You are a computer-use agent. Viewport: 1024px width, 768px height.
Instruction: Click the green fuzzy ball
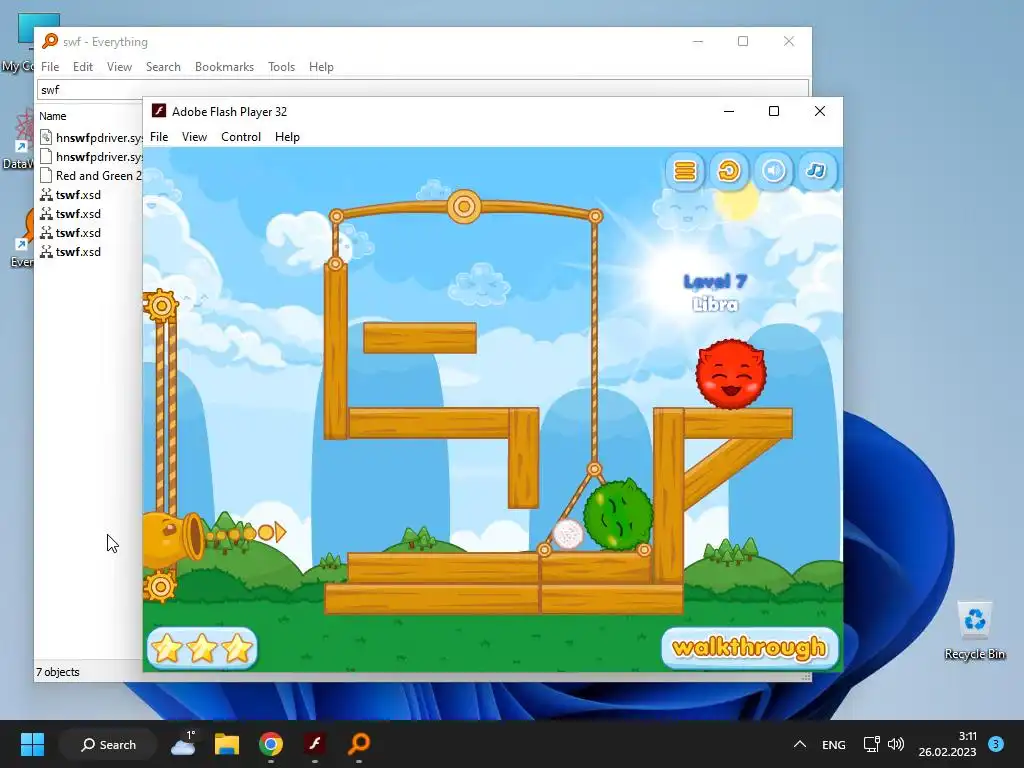point(617,514)
